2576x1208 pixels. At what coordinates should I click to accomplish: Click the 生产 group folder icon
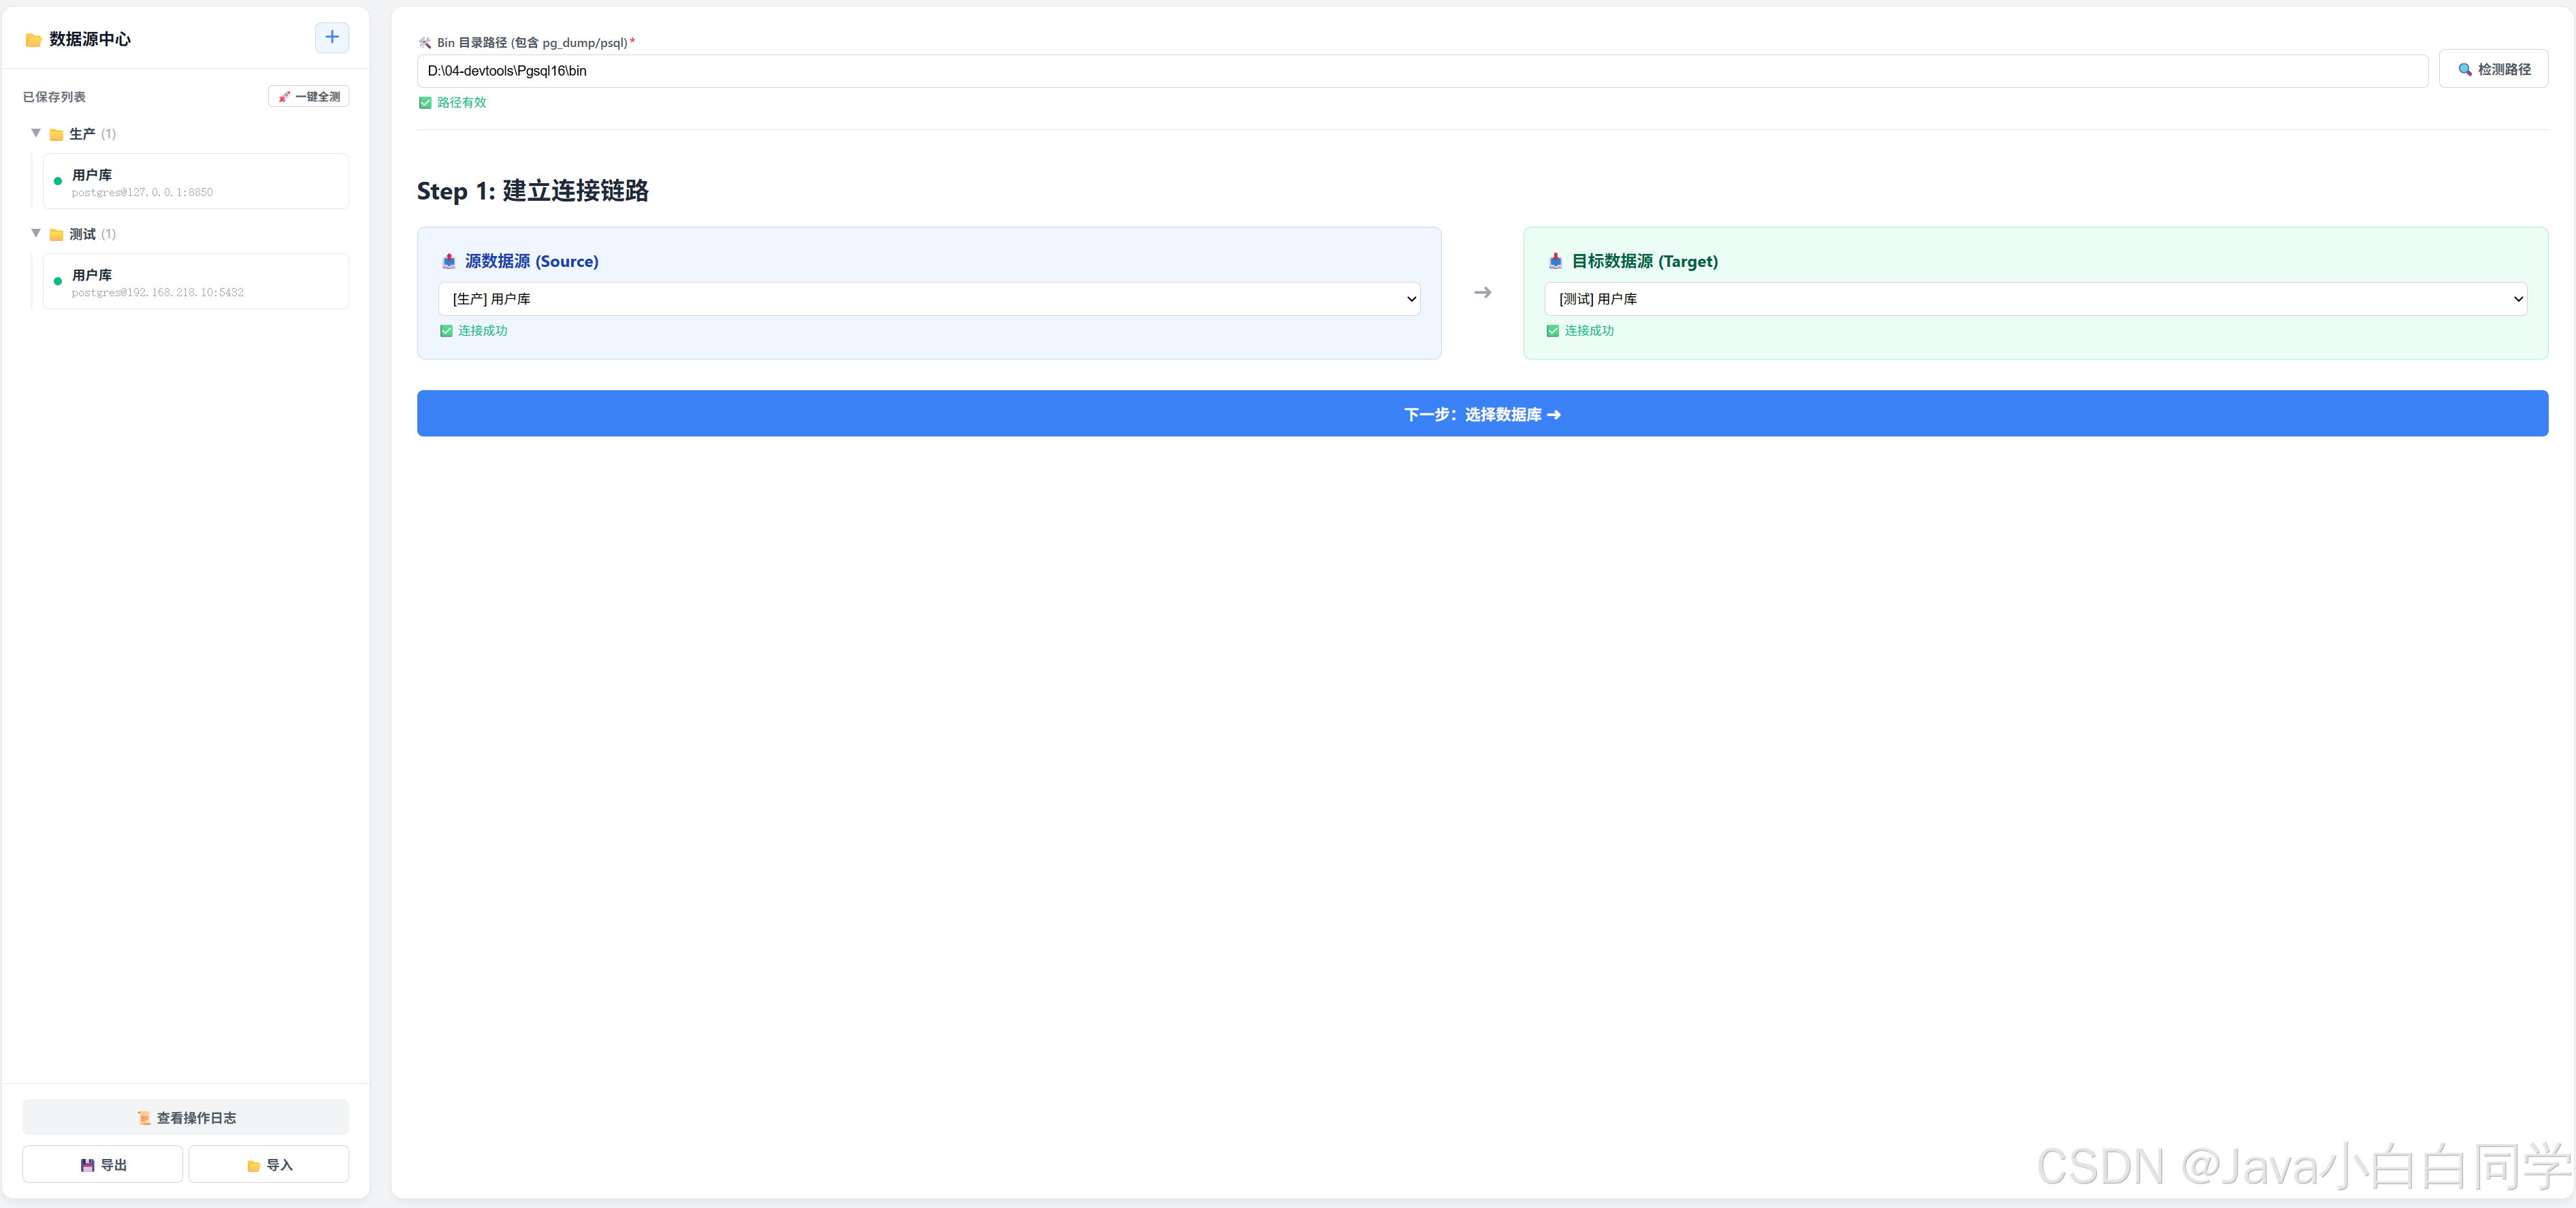click(57, 135)
